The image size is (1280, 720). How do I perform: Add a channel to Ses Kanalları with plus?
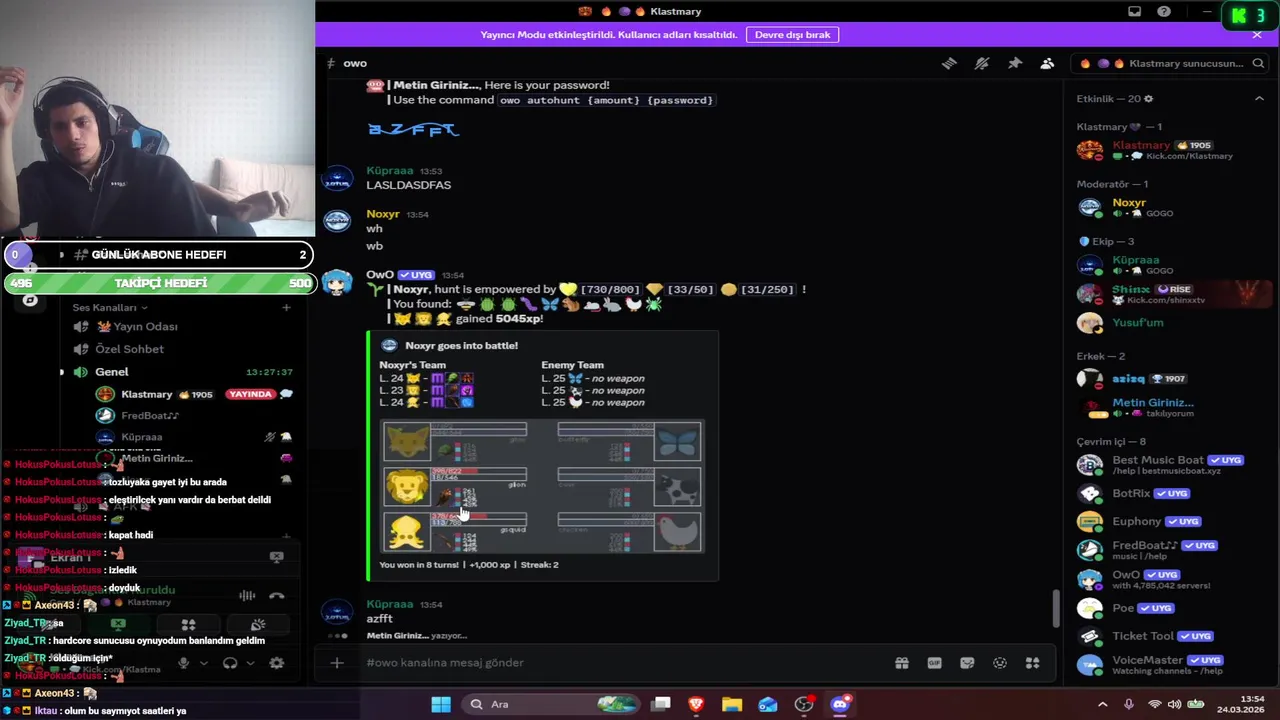286,307
